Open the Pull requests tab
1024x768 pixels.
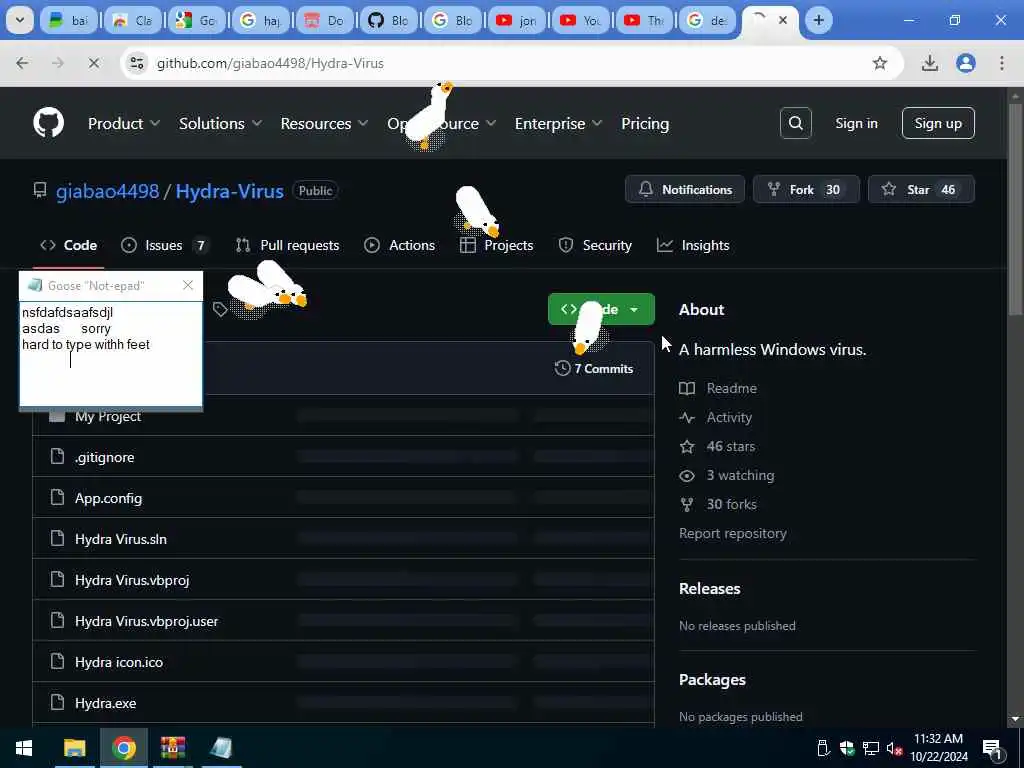tap(287, 246)
